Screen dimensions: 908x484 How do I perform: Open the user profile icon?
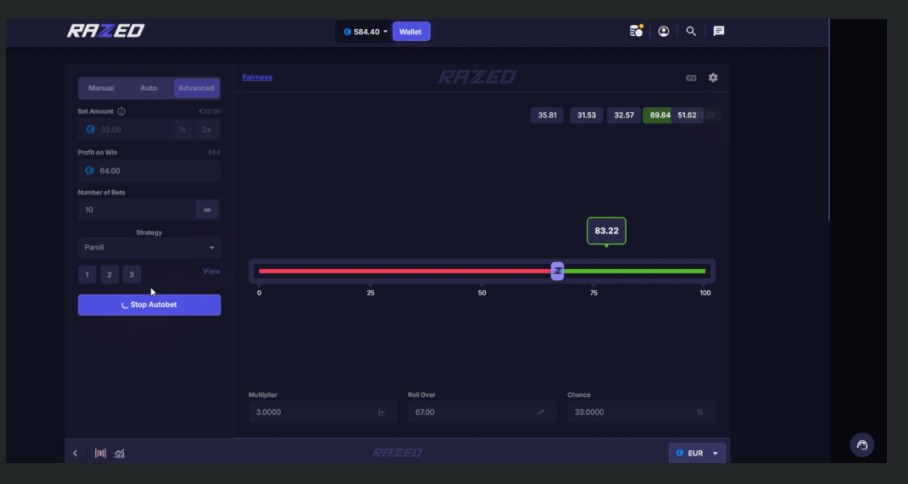click(x=663, y=31)
